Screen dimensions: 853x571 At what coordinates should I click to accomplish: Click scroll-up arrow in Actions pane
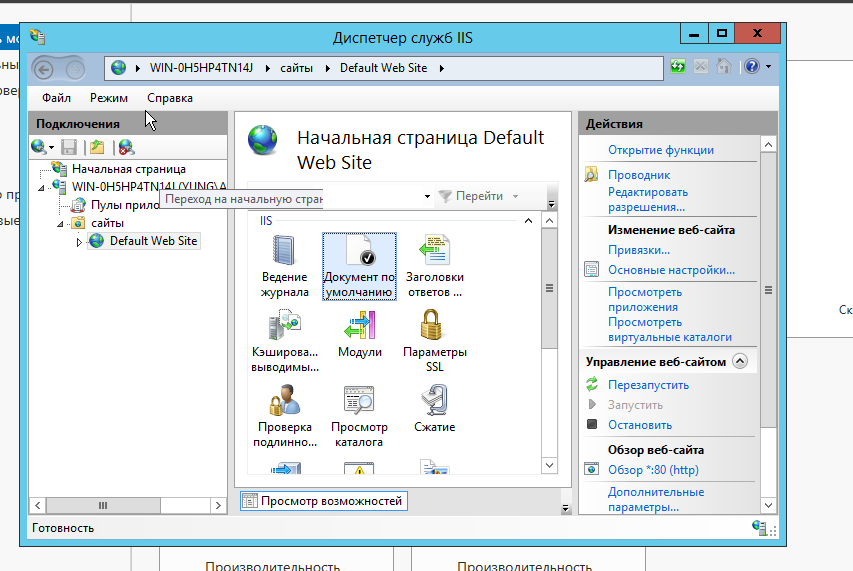(x=768, y=144)
